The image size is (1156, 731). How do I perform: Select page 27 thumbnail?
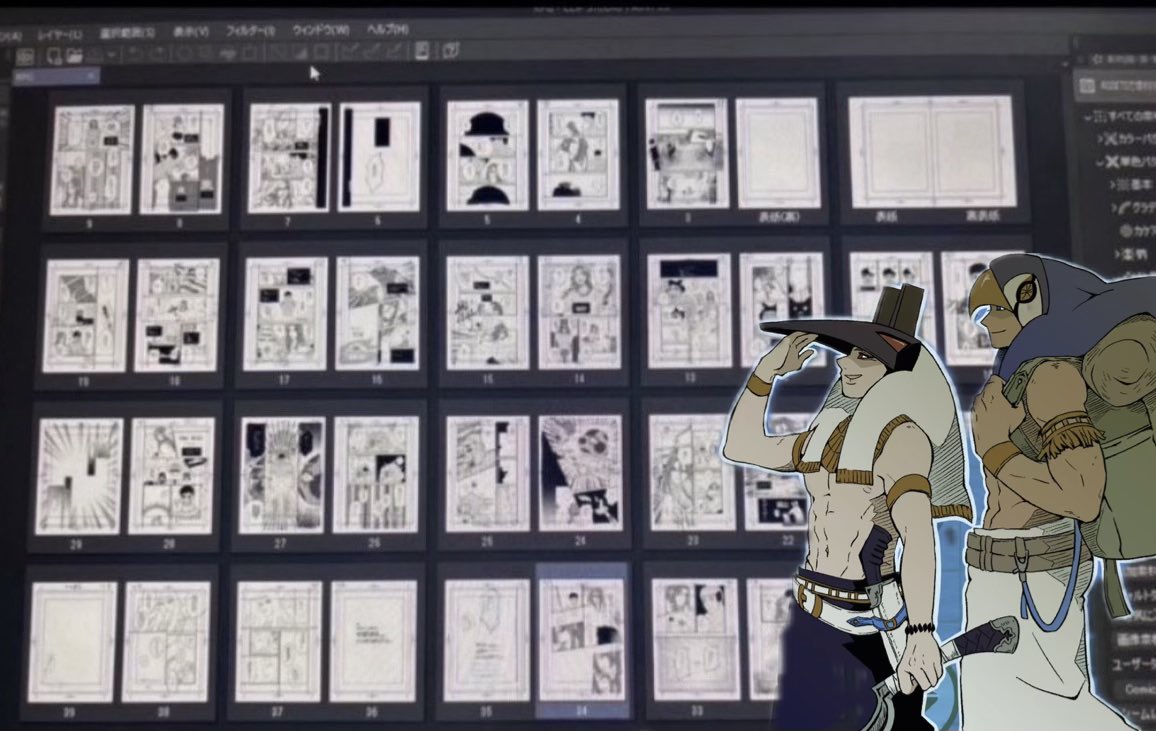coord(283,475)
